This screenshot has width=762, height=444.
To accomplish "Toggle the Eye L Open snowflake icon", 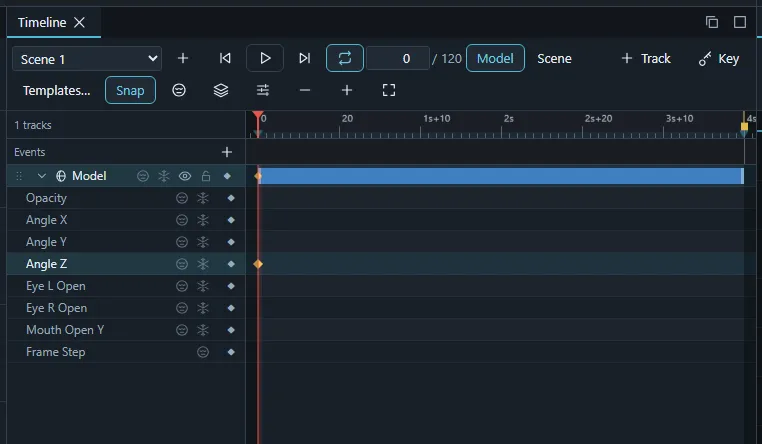I will click(x=203, y=286).
